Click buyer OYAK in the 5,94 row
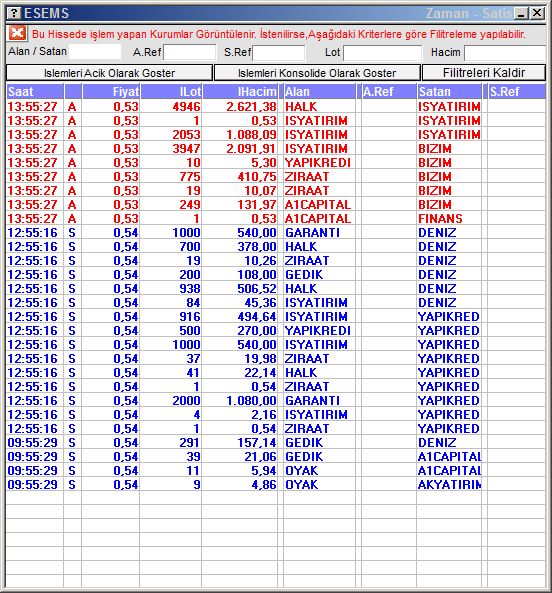Screen dimensions: 552x593 point(301,470)
